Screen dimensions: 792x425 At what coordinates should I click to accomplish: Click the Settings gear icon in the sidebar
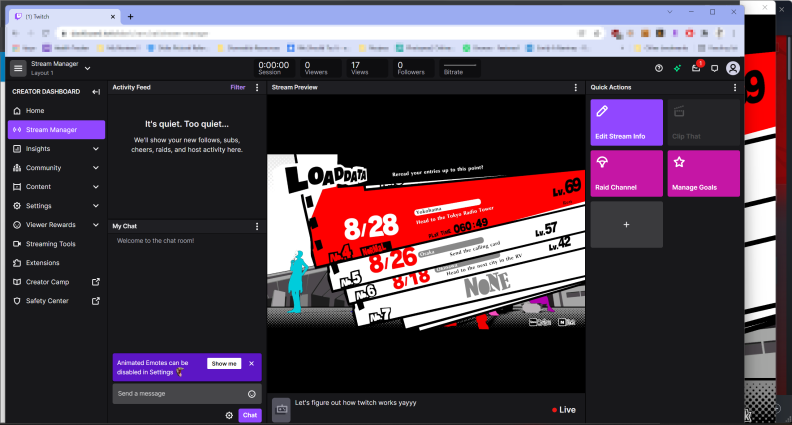(17, 206)
